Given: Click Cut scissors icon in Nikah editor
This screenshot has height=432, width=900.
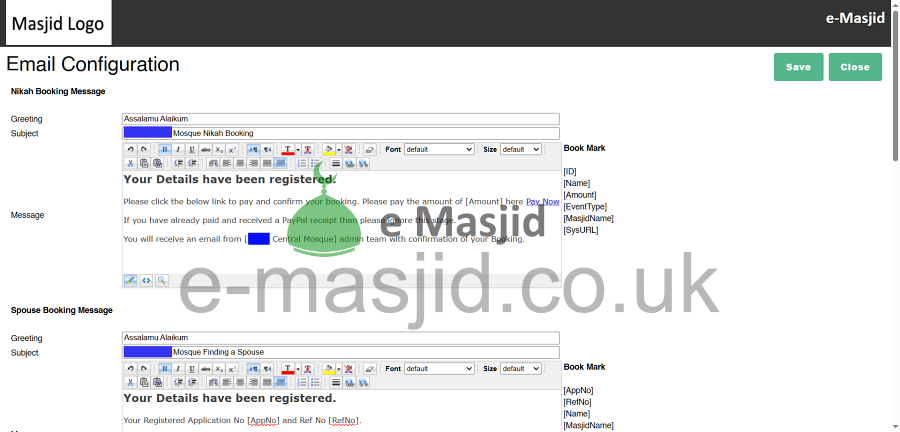Looking at the screenshot, I should pyautogui.click(x=130, y=162).
